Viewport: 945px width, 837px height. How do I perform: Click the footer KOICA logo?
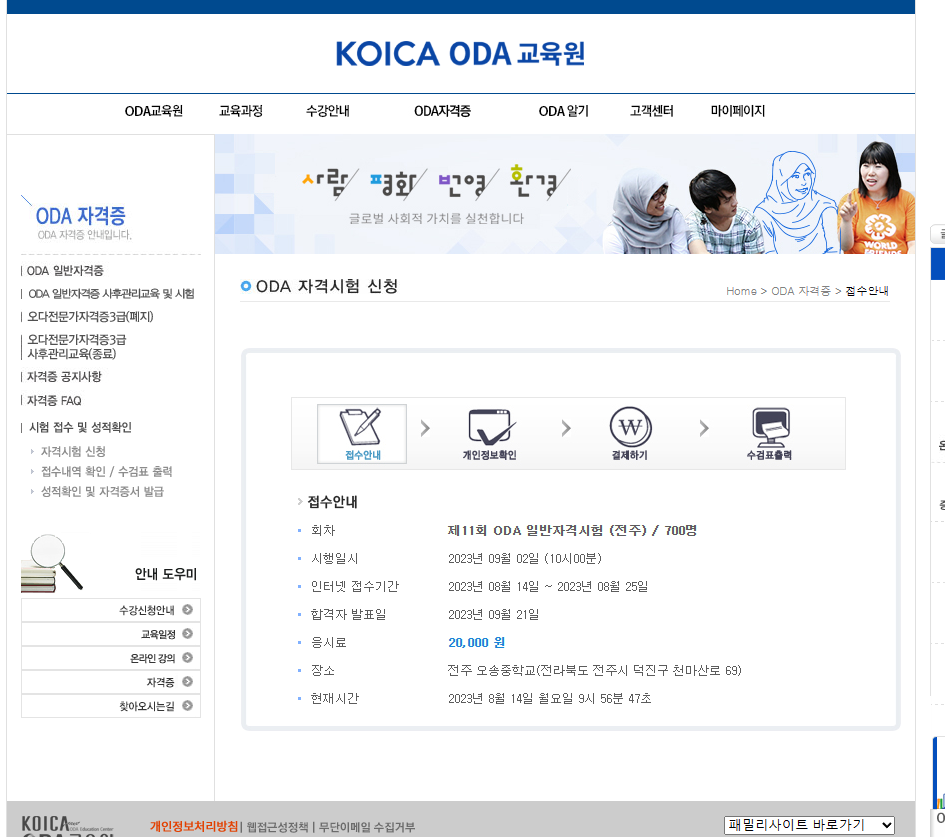point(68,826)
